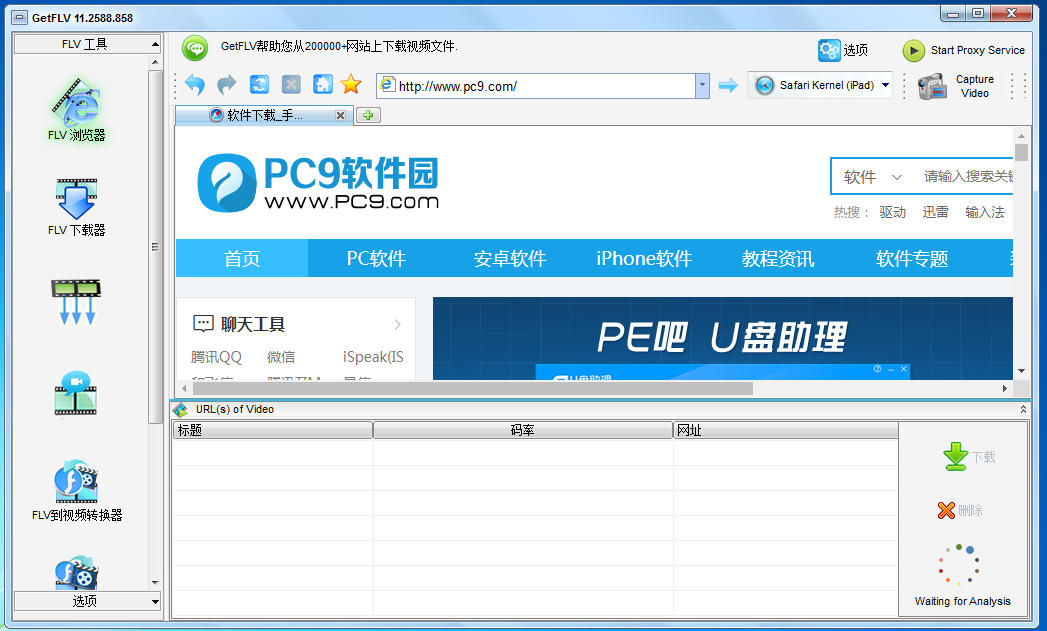Start Proxy Service play icon
The width and height of the screenshot is (1047, 631).
tap(913, 51)
